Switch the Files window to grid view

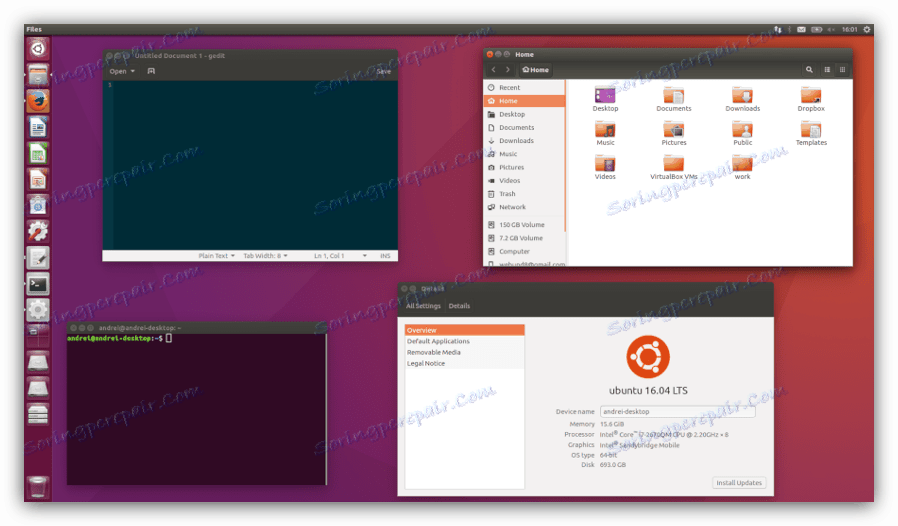[x=842, y=70]
